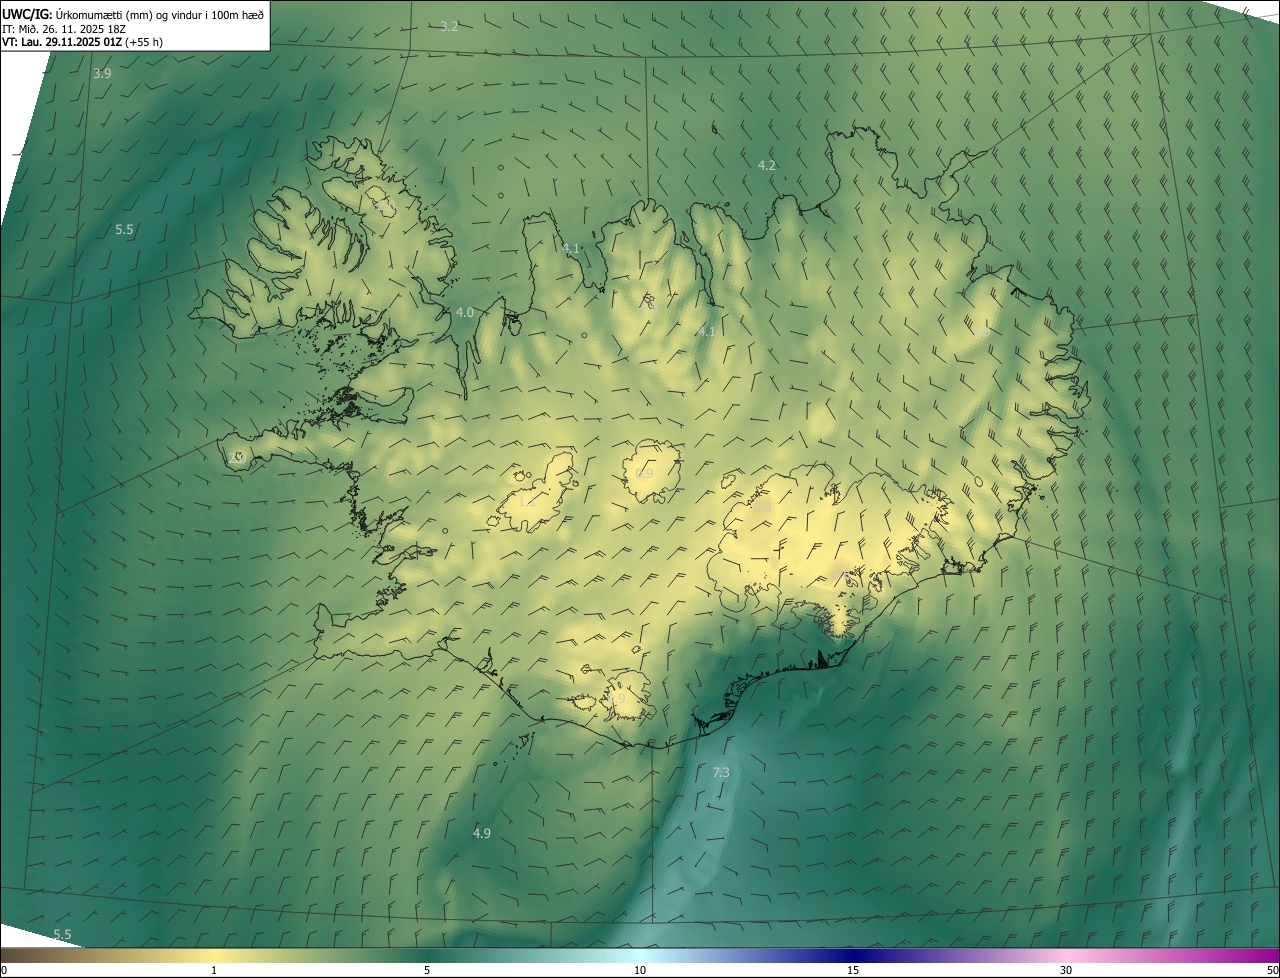Click the 3.9 value label on the map
The image size is (1280, 978).
click(102, 74)
